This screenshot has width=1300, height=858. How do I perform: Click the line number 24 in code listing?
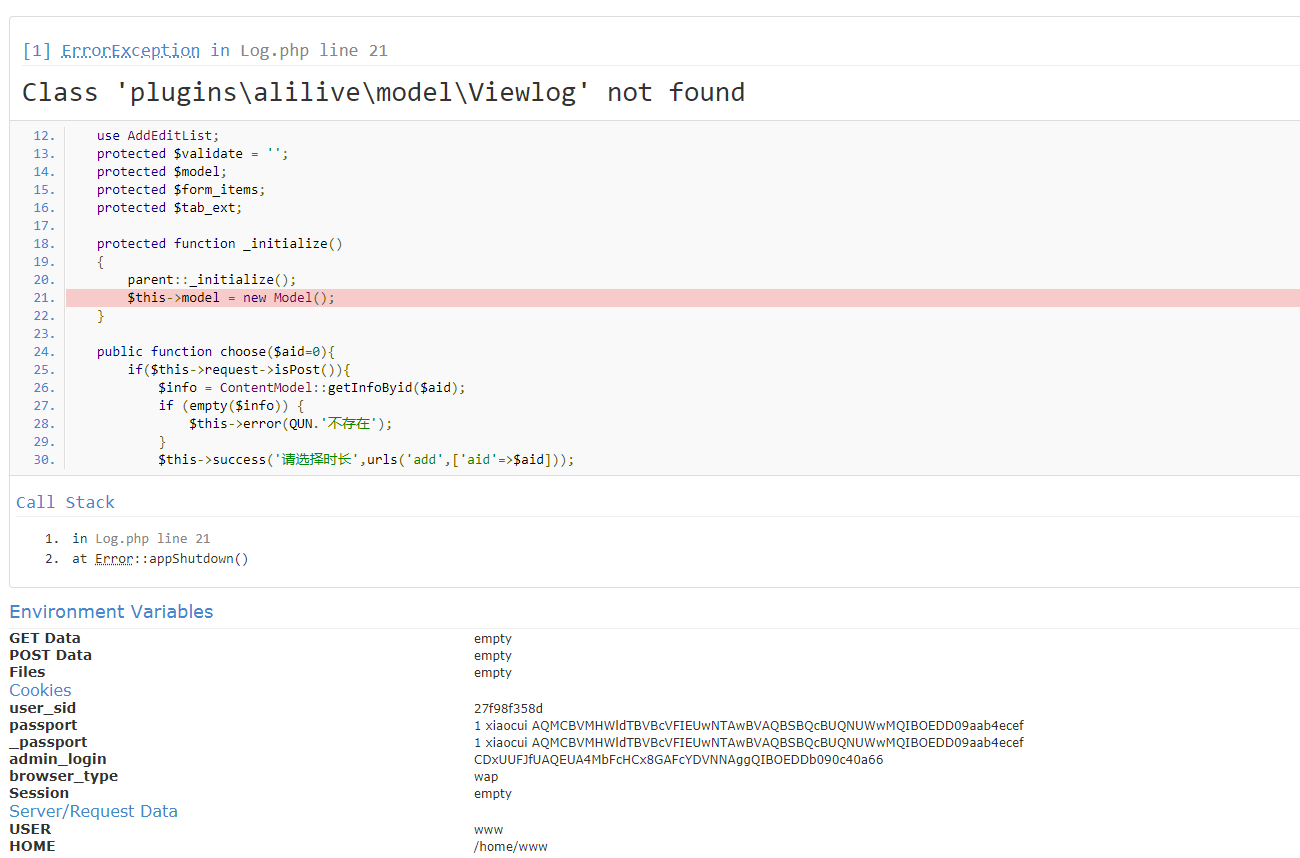pos(44,352)
